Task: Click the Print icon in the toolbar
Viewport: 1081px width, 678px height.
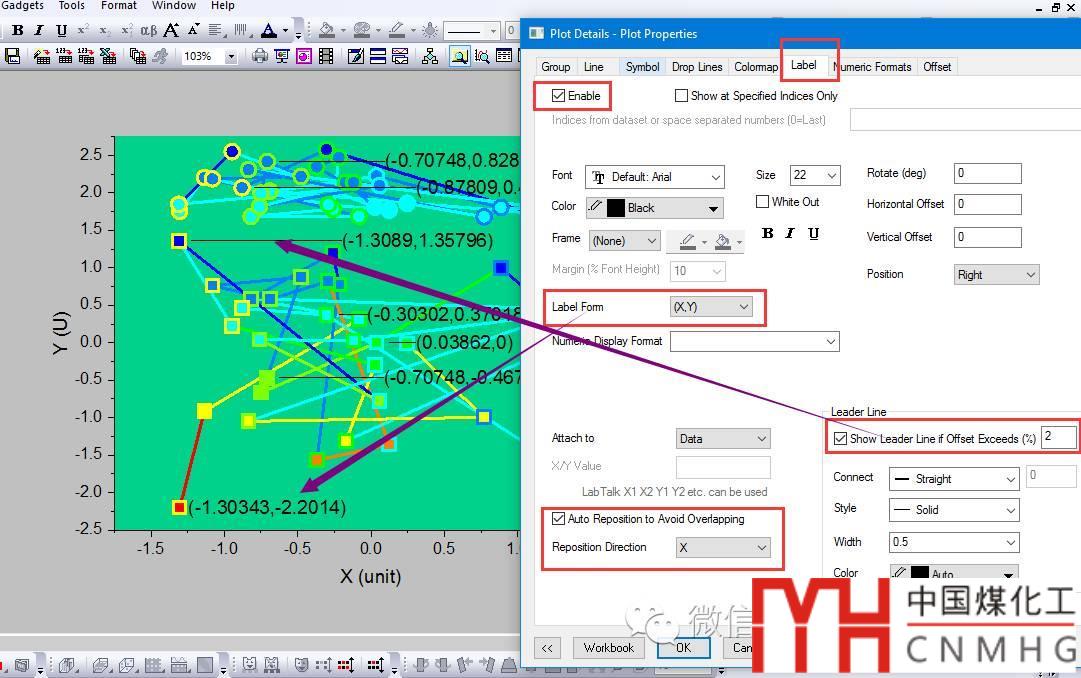Action: (x=260, y=56)
